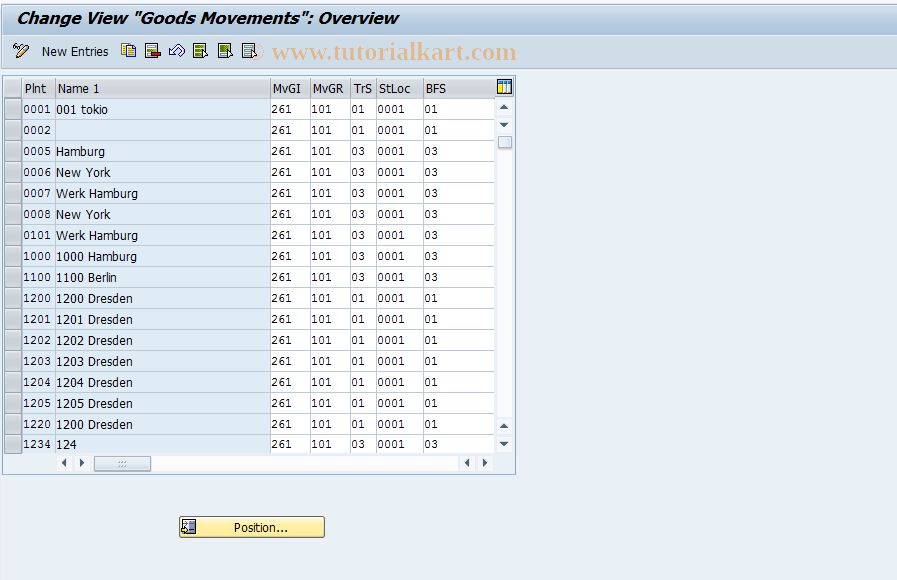Click the Plnt column header
The height and width of the screenshot is (580, 897).
point(38,89)
